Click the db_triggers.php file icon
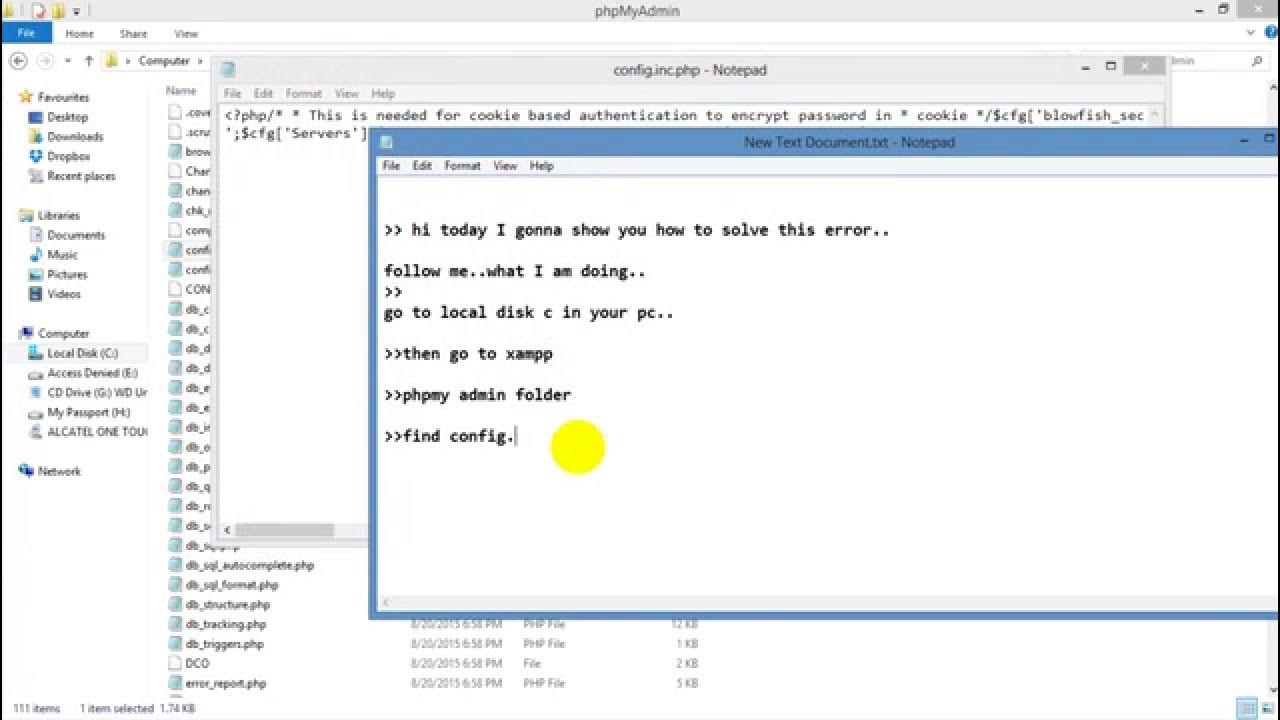Image resolution: width=1280 pixels, height=720 pixels. point(175,644)
